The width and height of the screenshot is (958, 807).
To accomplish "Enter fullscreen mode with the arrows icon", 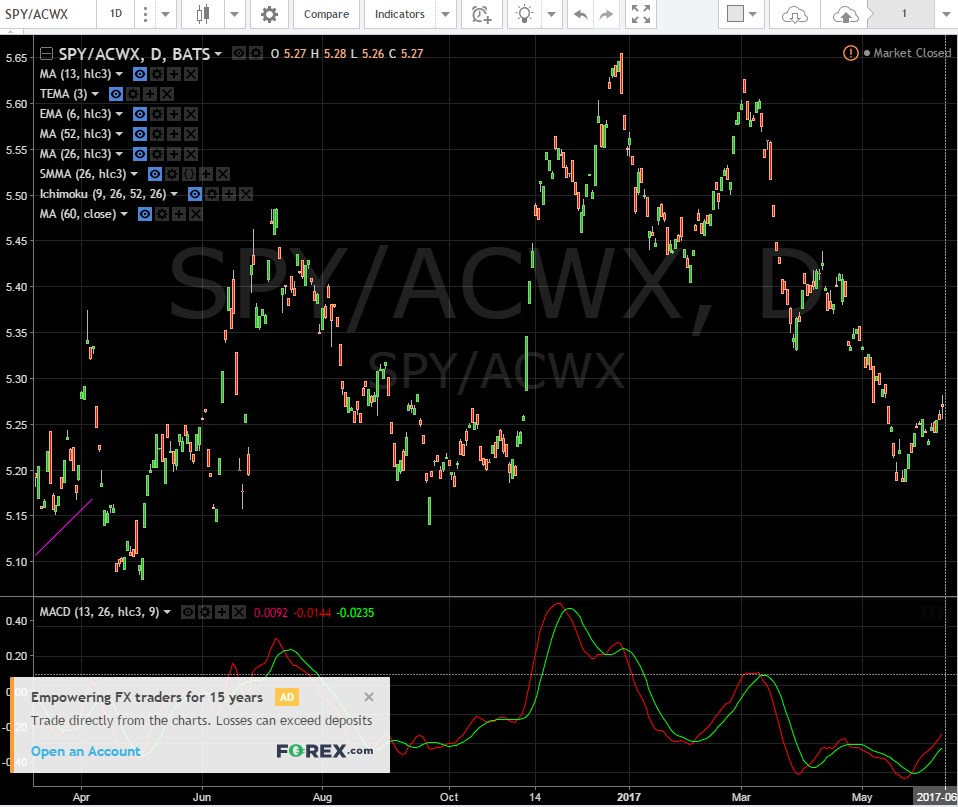I will point(640,14).
